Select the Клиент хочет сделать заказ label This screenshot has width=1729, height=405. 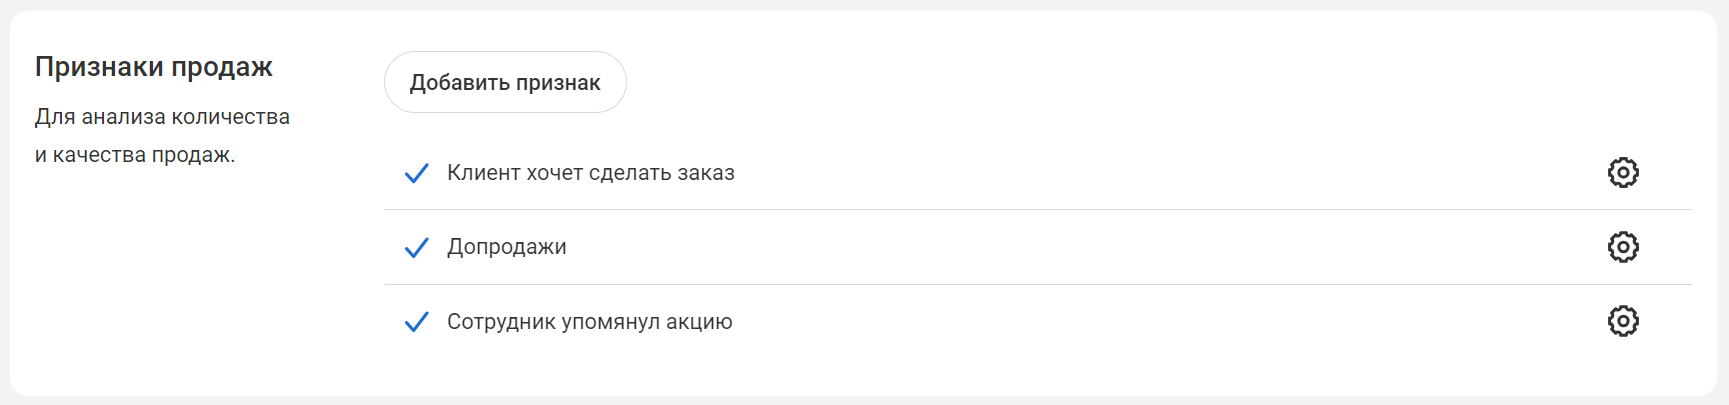coord(590,173)
